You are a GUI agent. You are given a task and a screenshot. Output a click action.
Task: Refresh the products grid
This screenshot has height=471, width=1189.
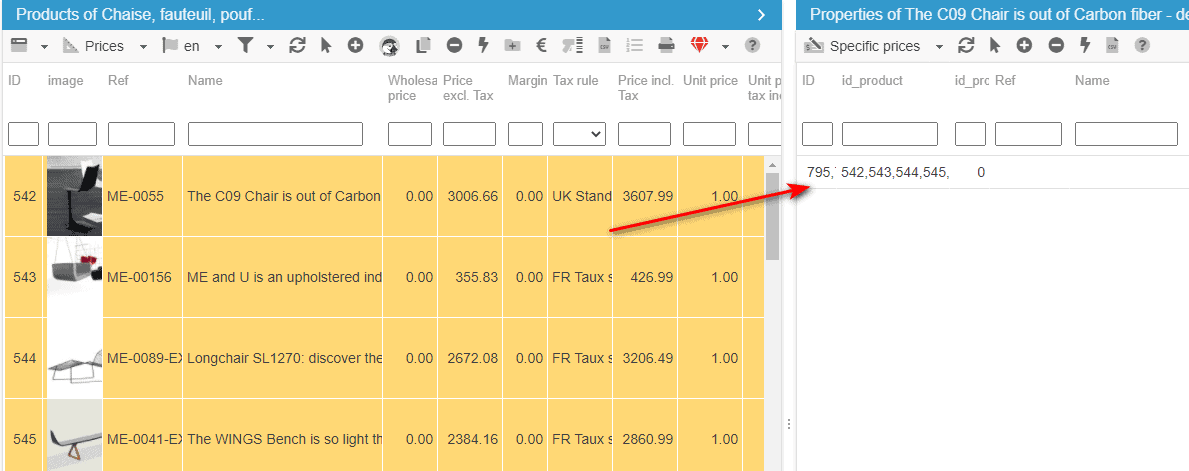[297, 46]
